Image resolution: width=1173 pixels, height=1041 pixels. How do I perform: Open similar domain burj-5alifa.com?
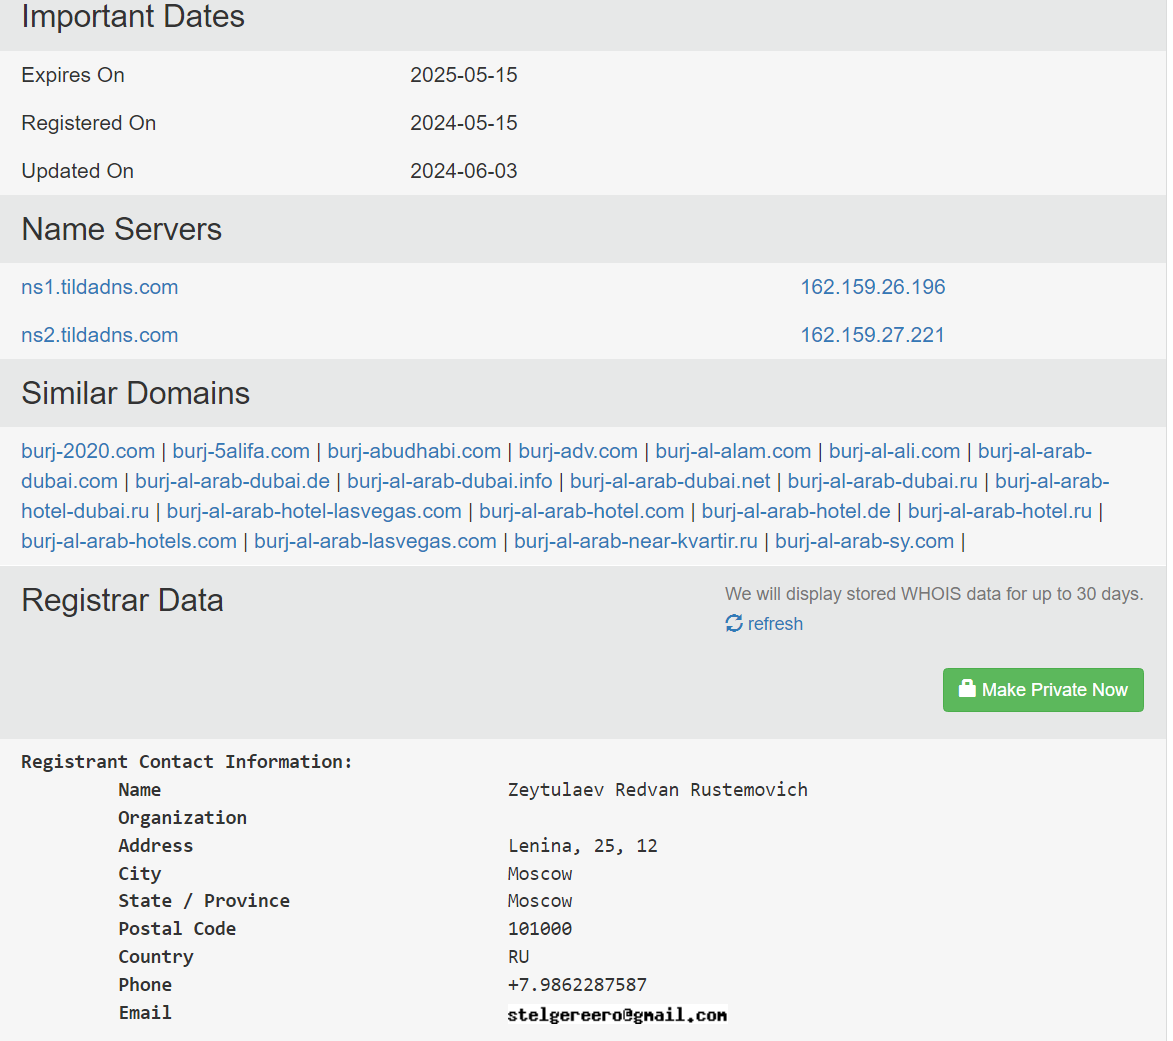(241, 451)
